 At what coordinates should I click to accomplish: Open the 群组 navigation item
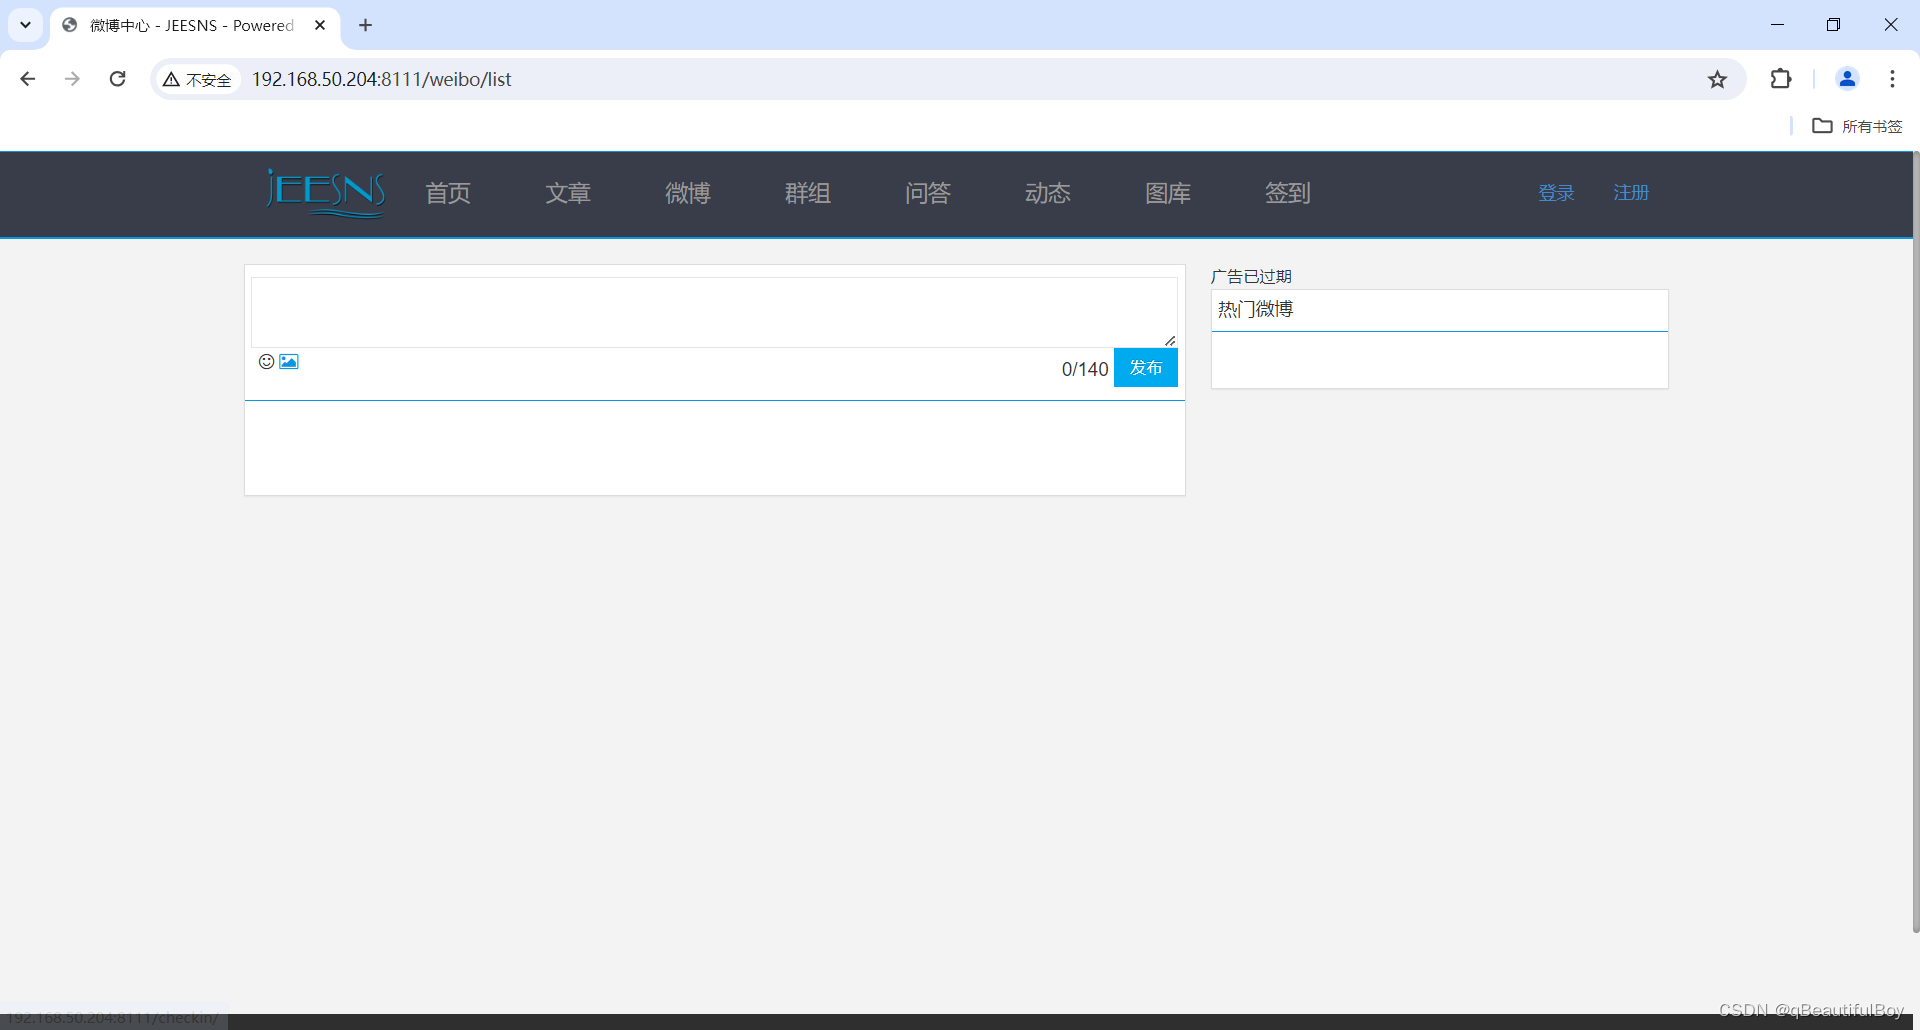(x=808, y=193)
